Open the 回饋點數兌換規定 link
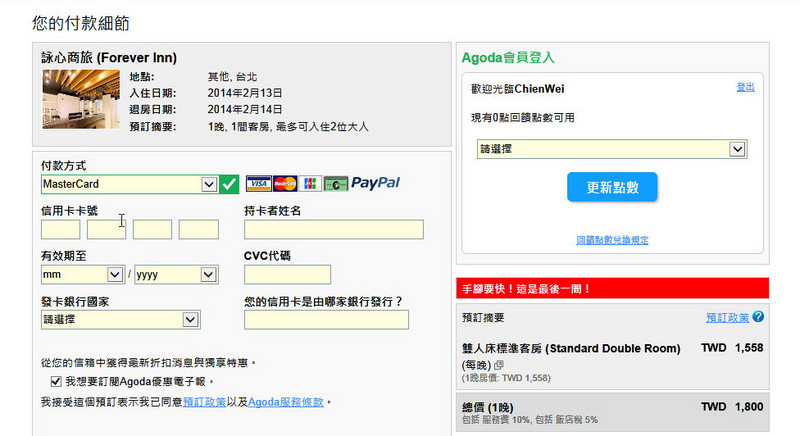The height and width of the screenshot is (436, 800). tap(612, 240)
